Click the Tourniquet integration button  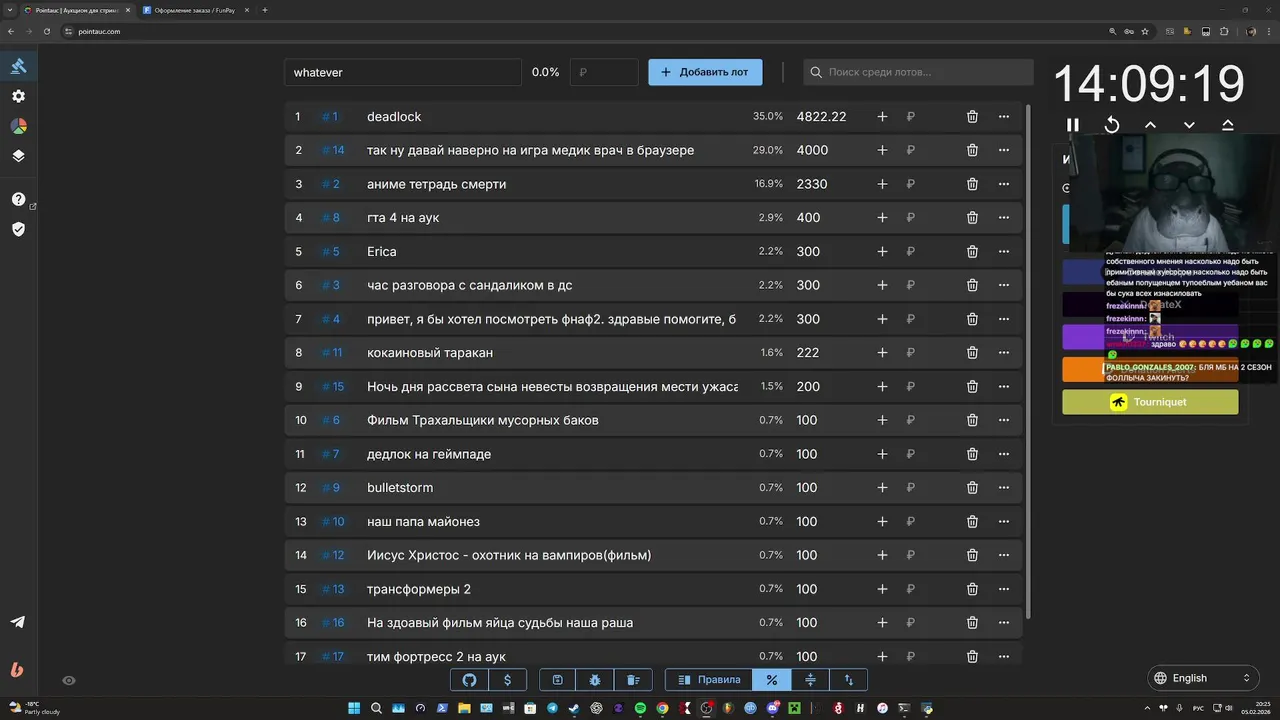[1150, 402]
